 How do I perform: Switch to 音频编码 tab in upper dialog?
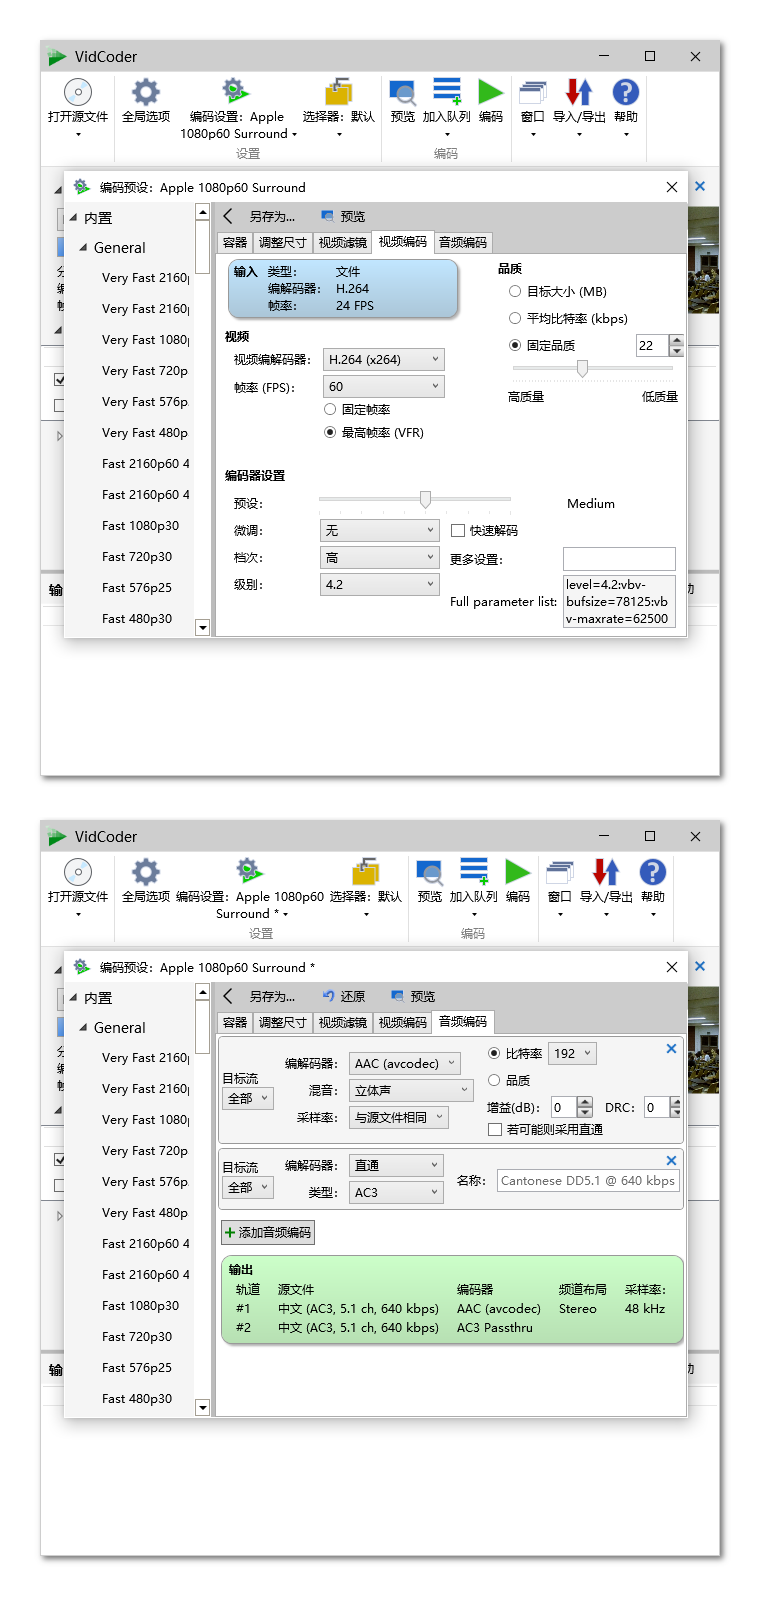[463, 243]
